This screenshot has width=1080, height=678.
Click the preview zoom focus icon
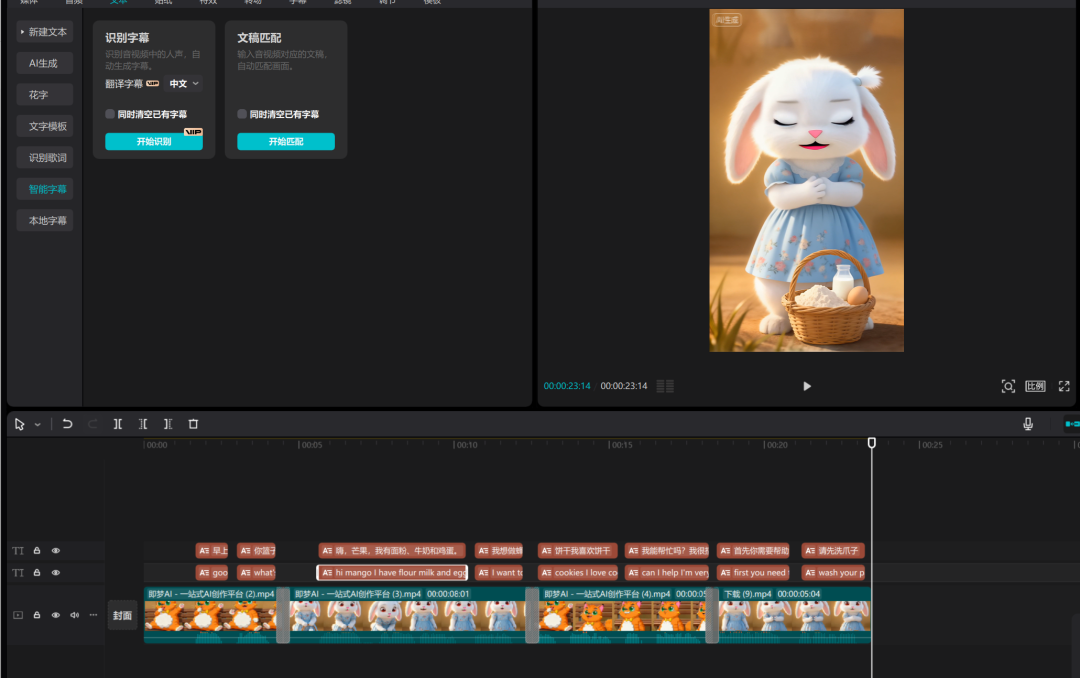pyautogui.click(x=1008, y=386)
